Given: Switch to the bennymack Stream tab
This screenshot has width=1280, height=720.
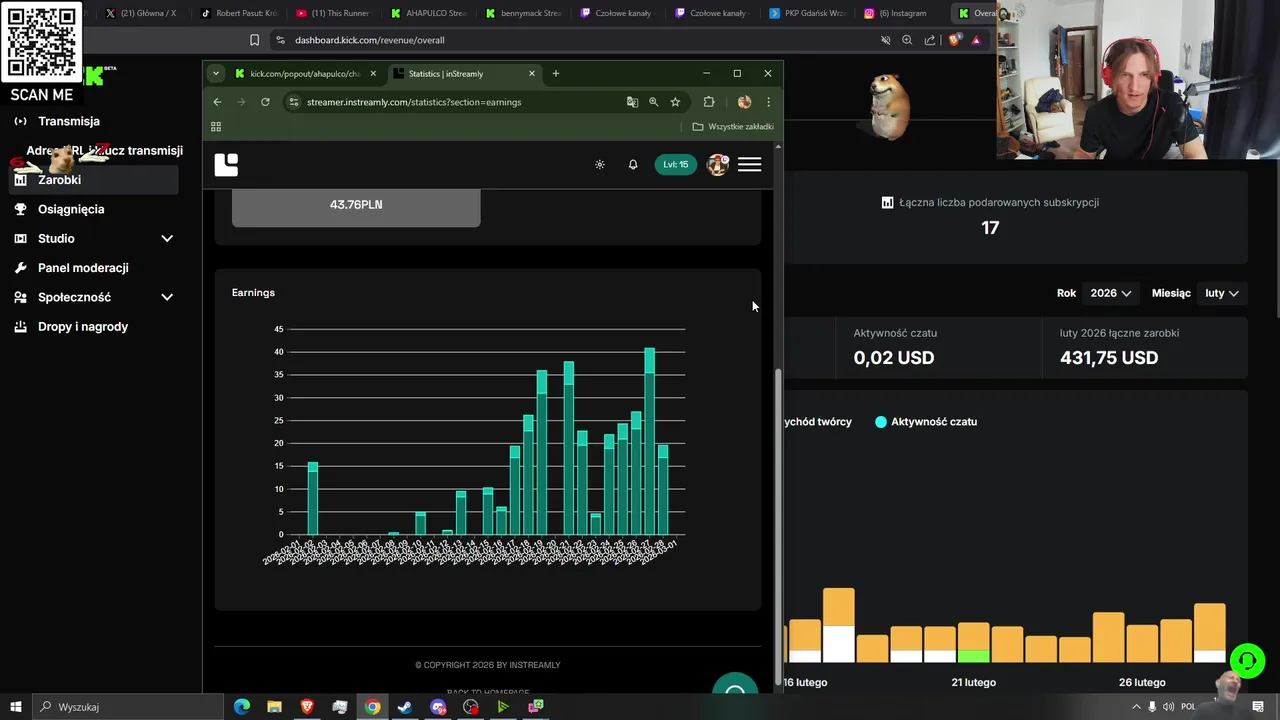Looking at the screenshot, I should (524, 13).
